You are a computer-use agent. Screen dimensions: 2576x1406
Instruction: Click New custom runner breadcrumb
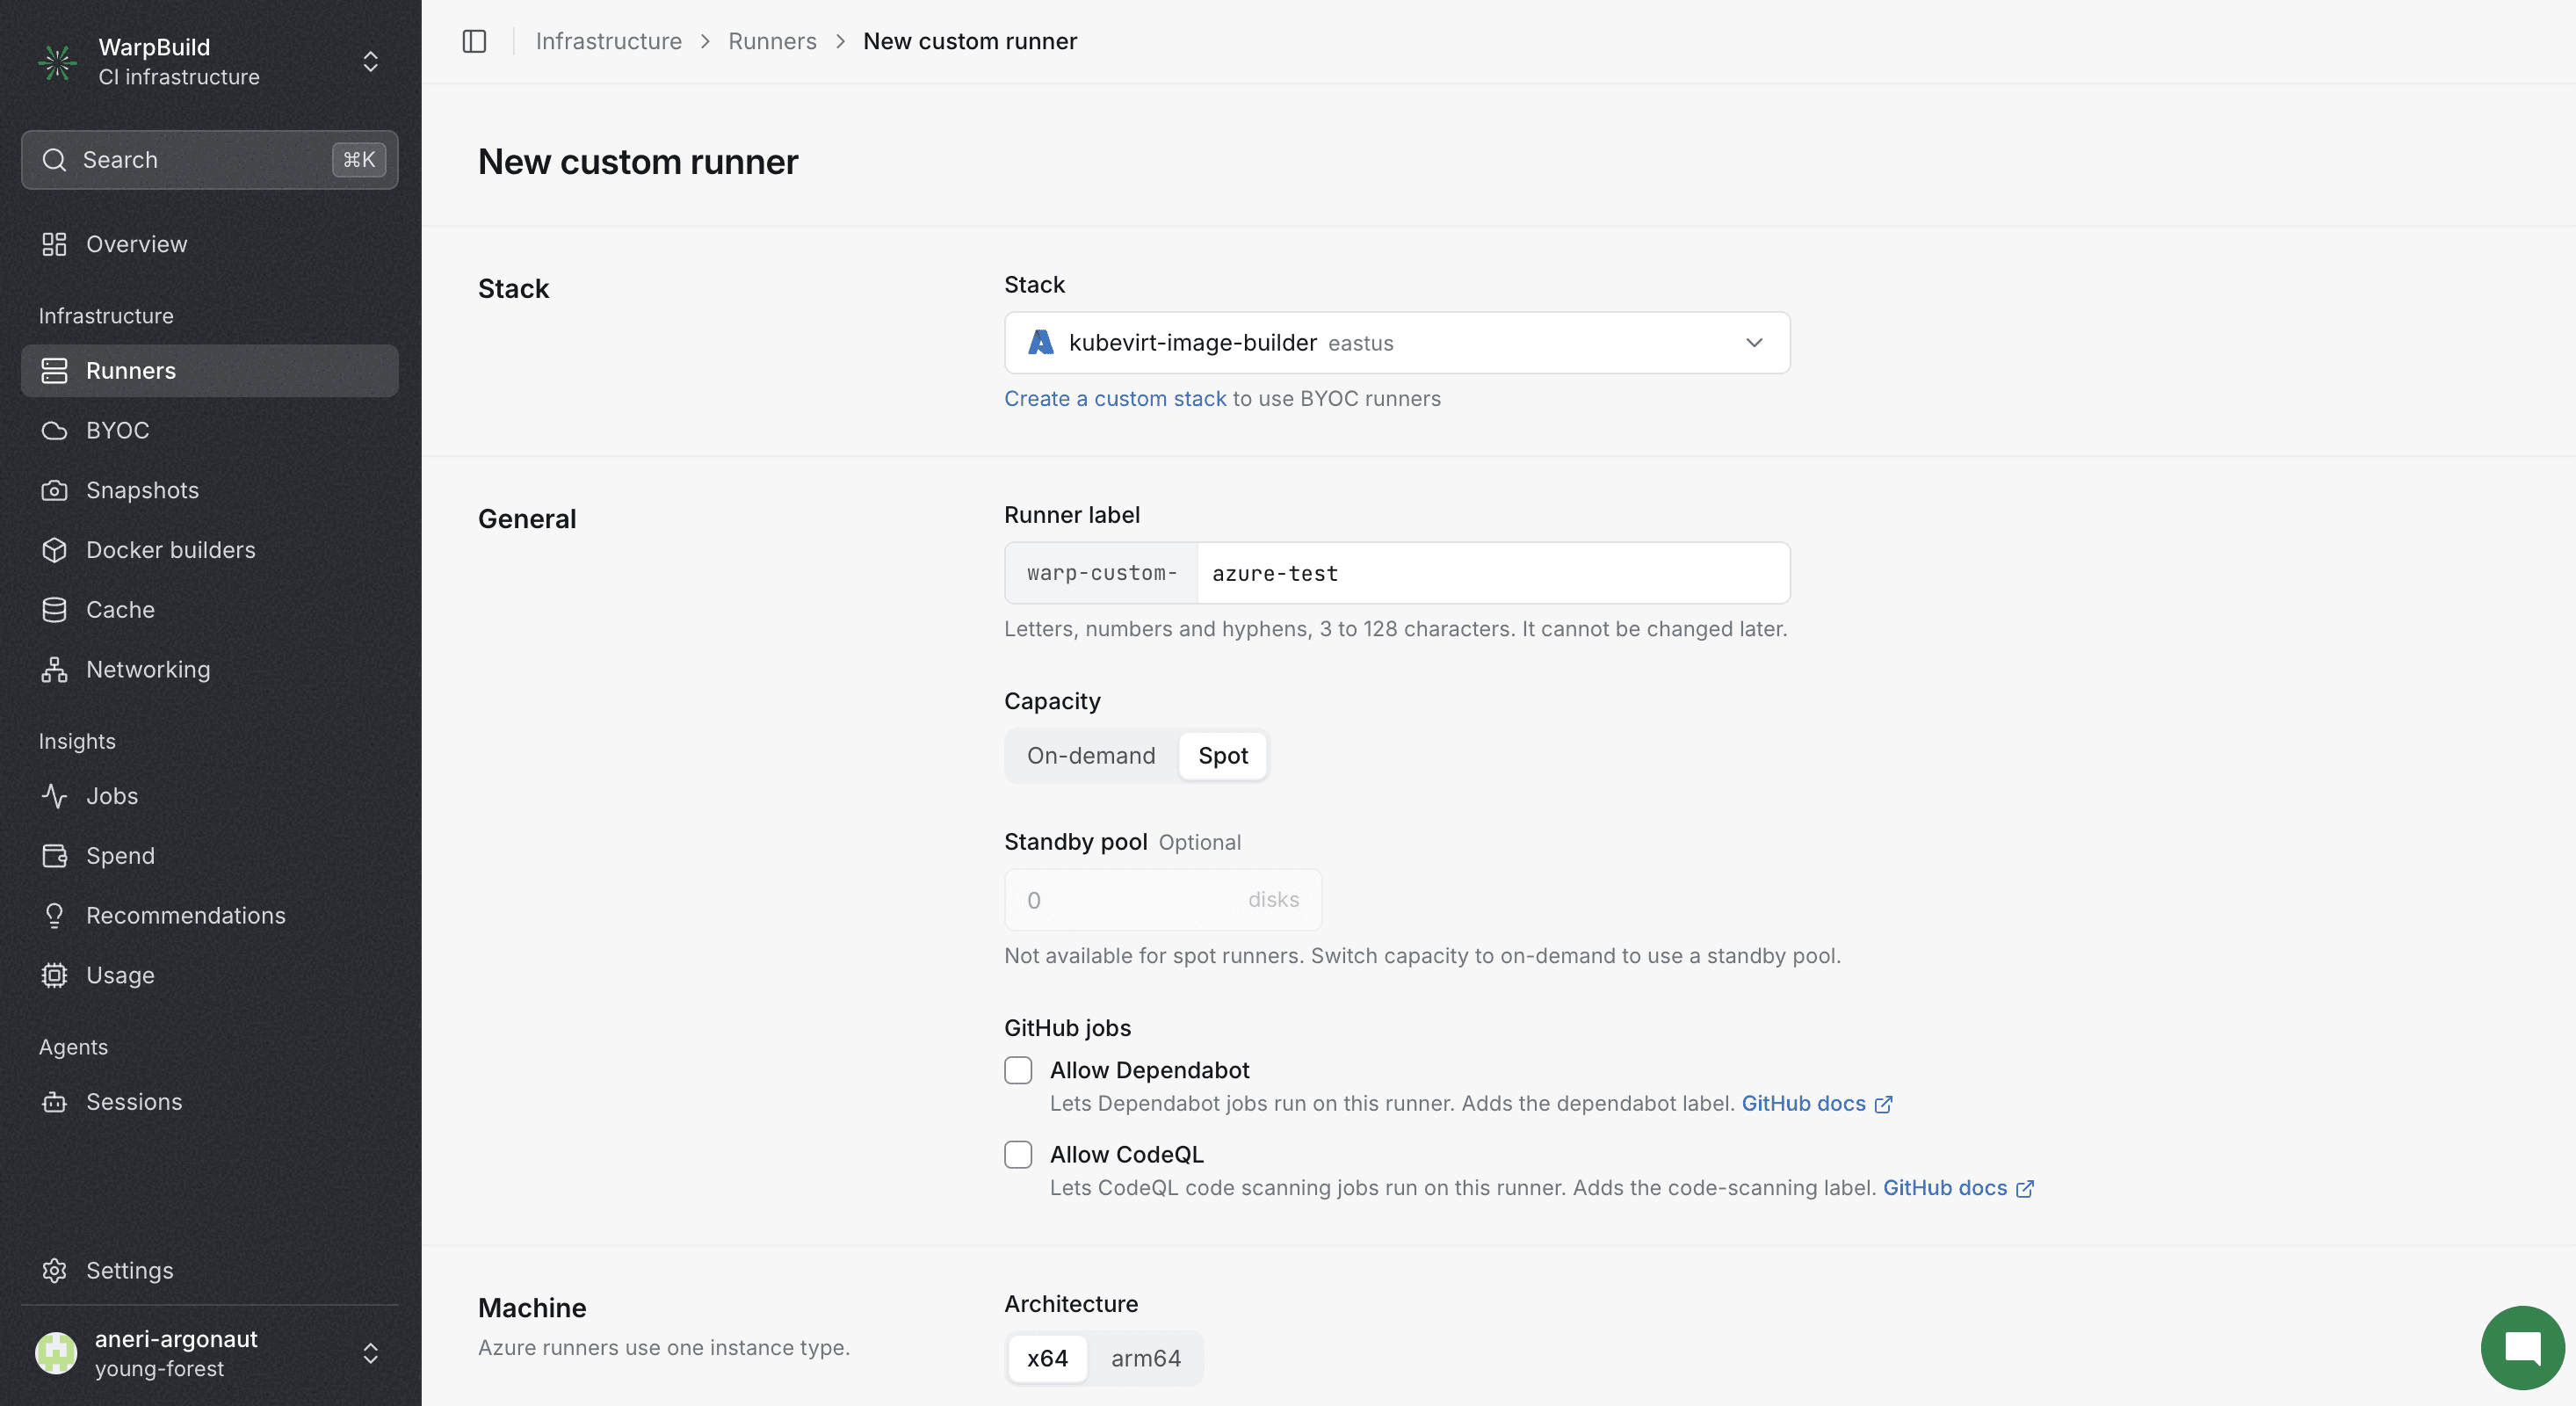[x=970, y=41]
